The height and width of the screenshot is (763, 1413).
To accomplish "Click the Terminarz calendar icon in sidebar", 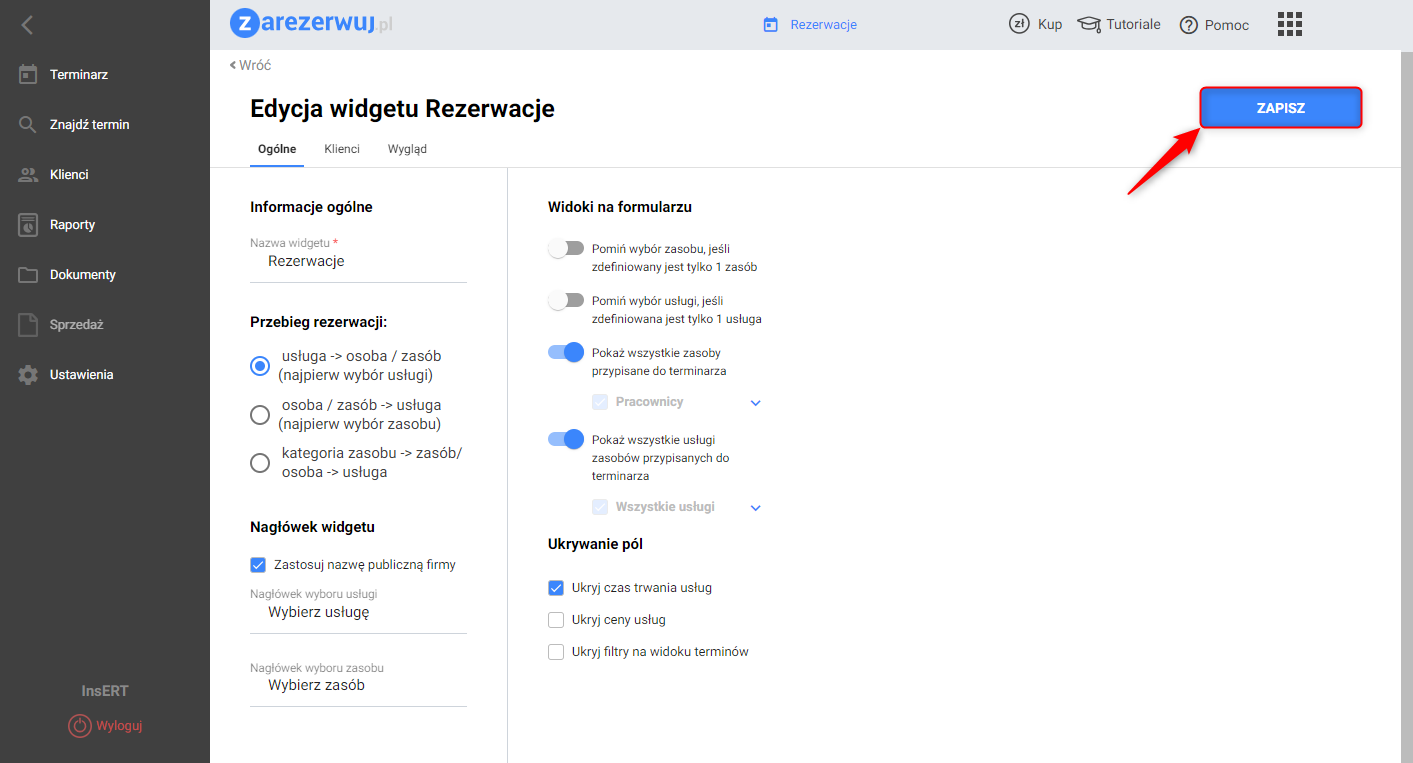I will tap(28, 74).
